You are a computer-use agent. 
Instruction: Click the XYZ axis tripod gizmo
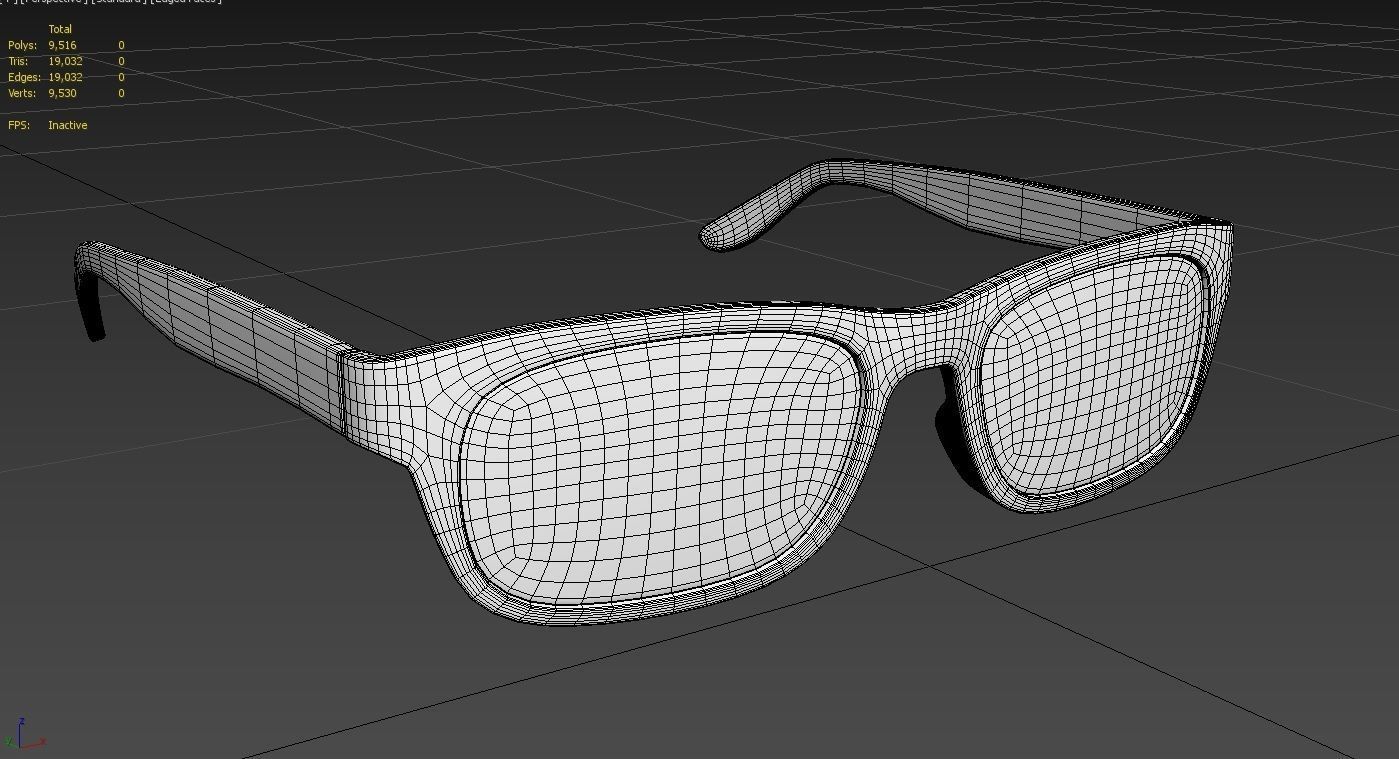(x=24, y=733)
